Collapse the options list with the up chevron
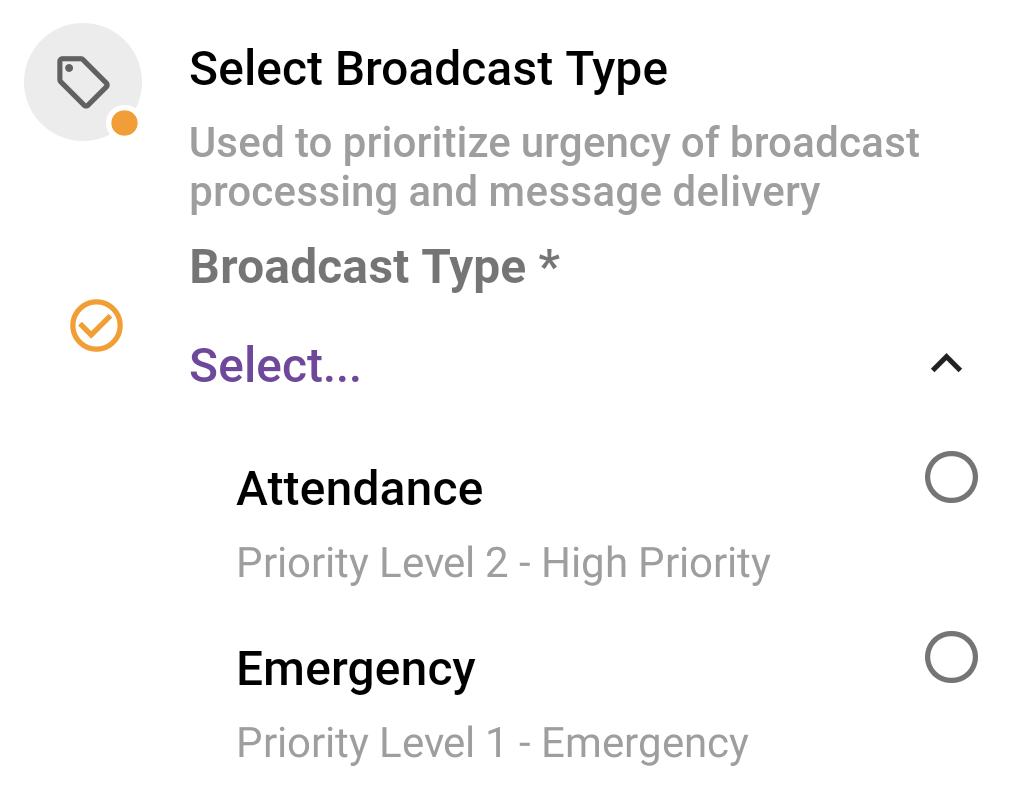 coord(948,364)
